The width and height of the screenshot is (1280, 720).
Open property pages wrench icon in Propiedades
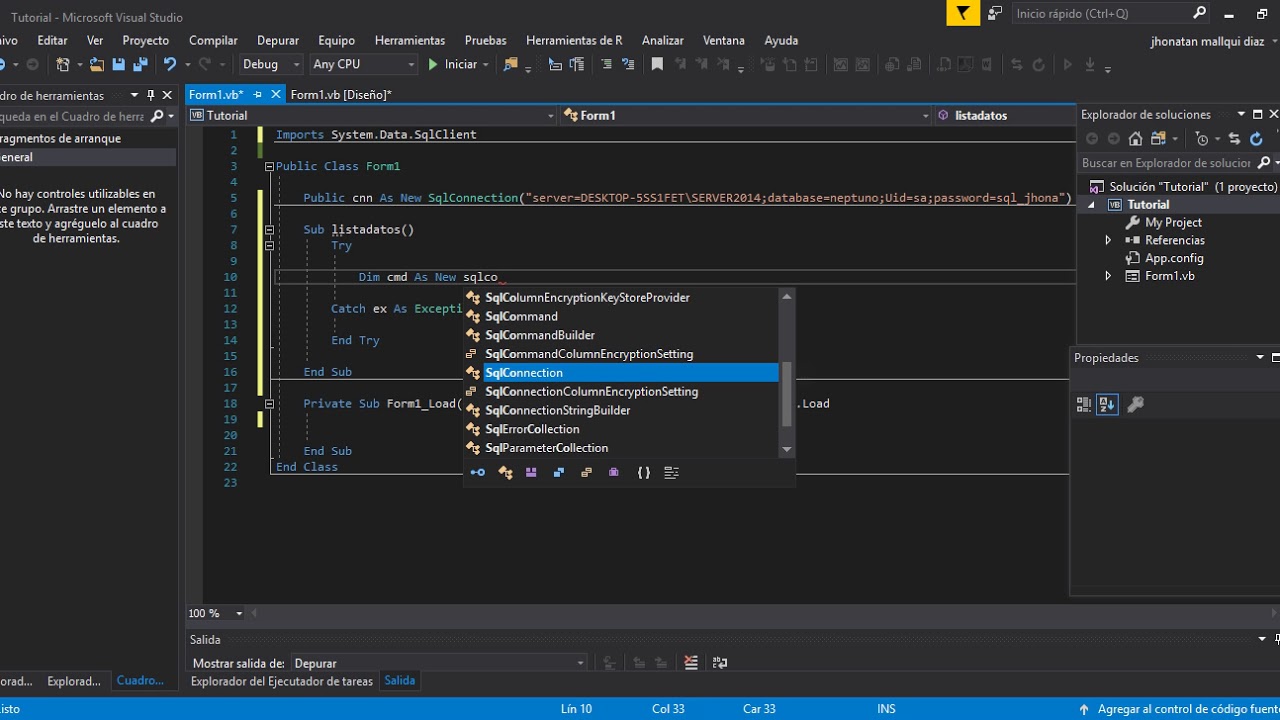[1135, 404]
